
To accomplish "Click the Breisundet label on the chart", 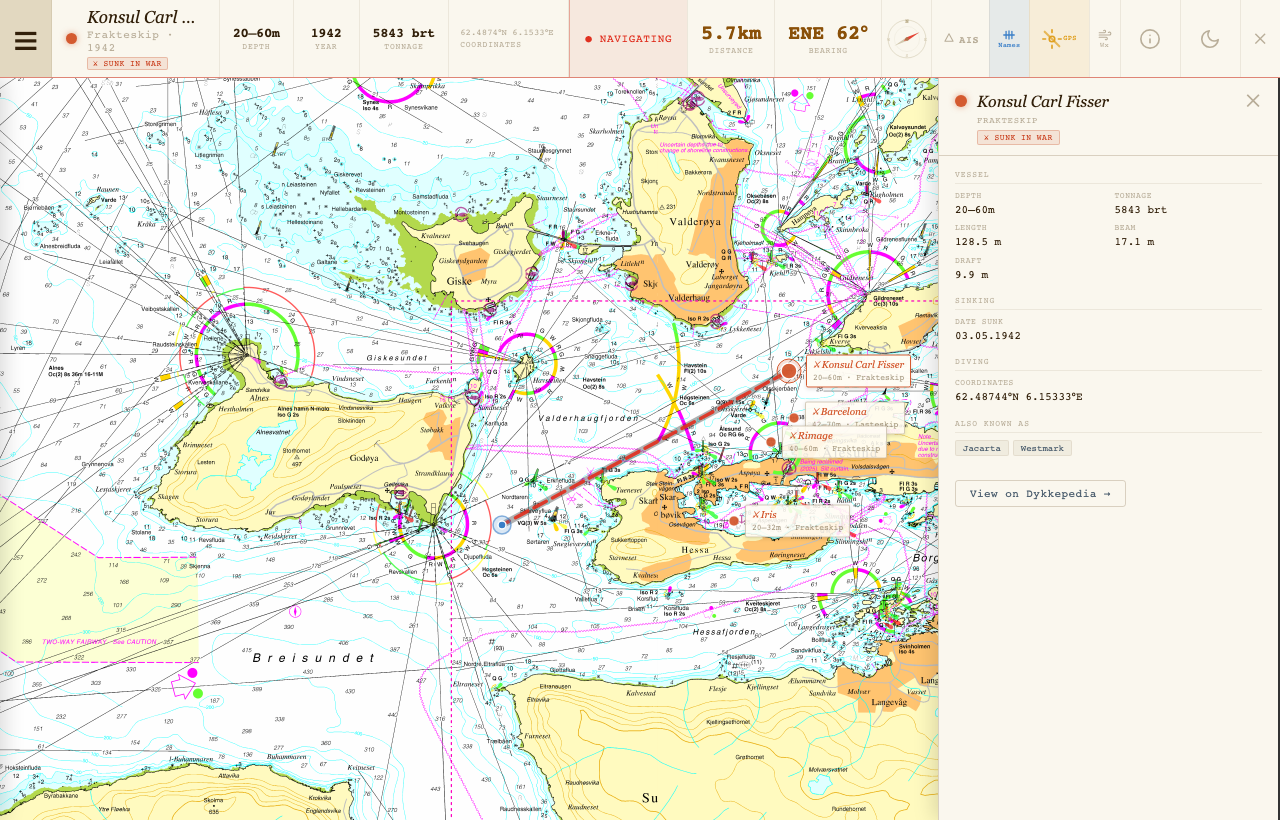I will click(x=314, y=658).
